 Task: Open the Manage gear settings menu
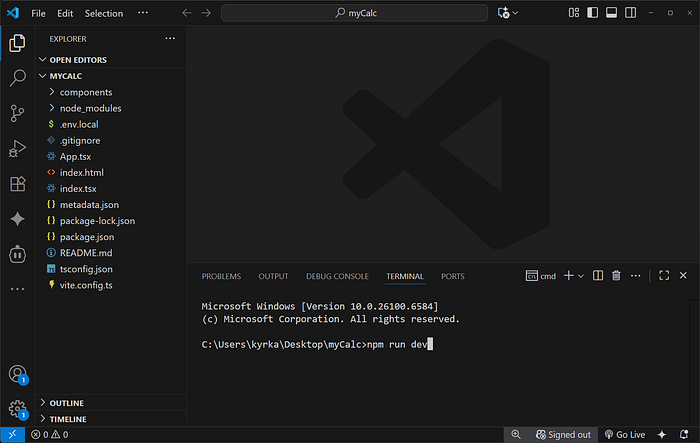(x=17, y=409)
